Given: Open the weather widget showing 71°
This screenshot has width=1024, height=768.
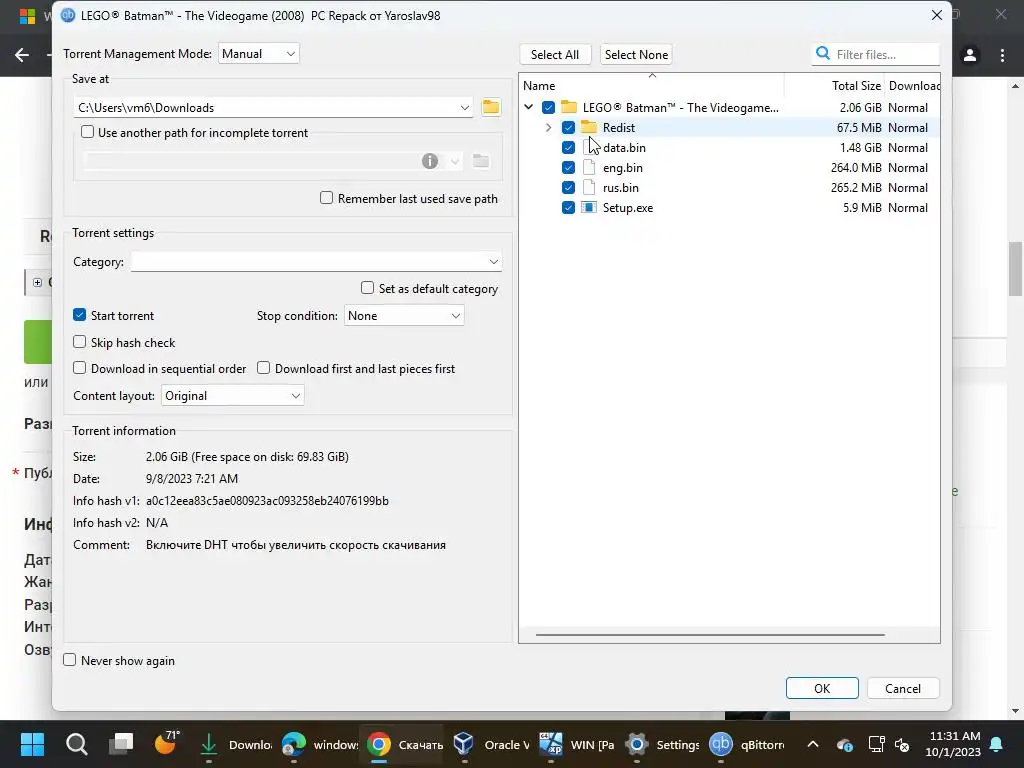Looking at the screenshot, I should click(166, 743).
